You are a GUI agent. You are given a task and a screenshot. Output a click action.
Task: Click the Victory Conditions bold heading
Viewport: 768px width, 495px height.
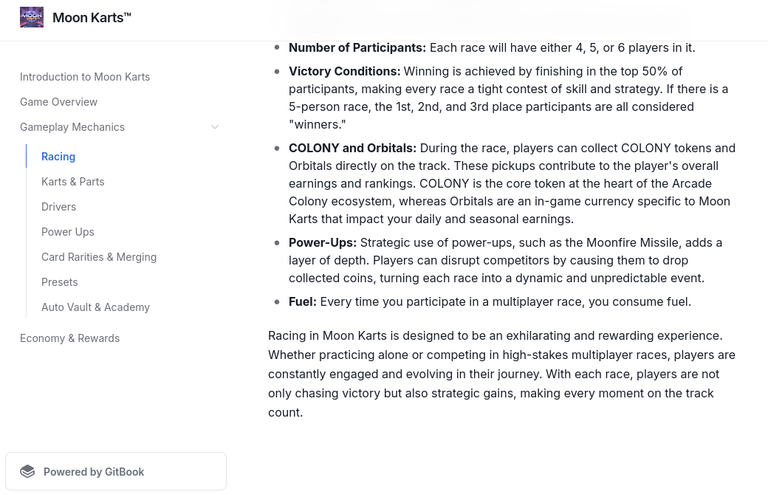344,71
